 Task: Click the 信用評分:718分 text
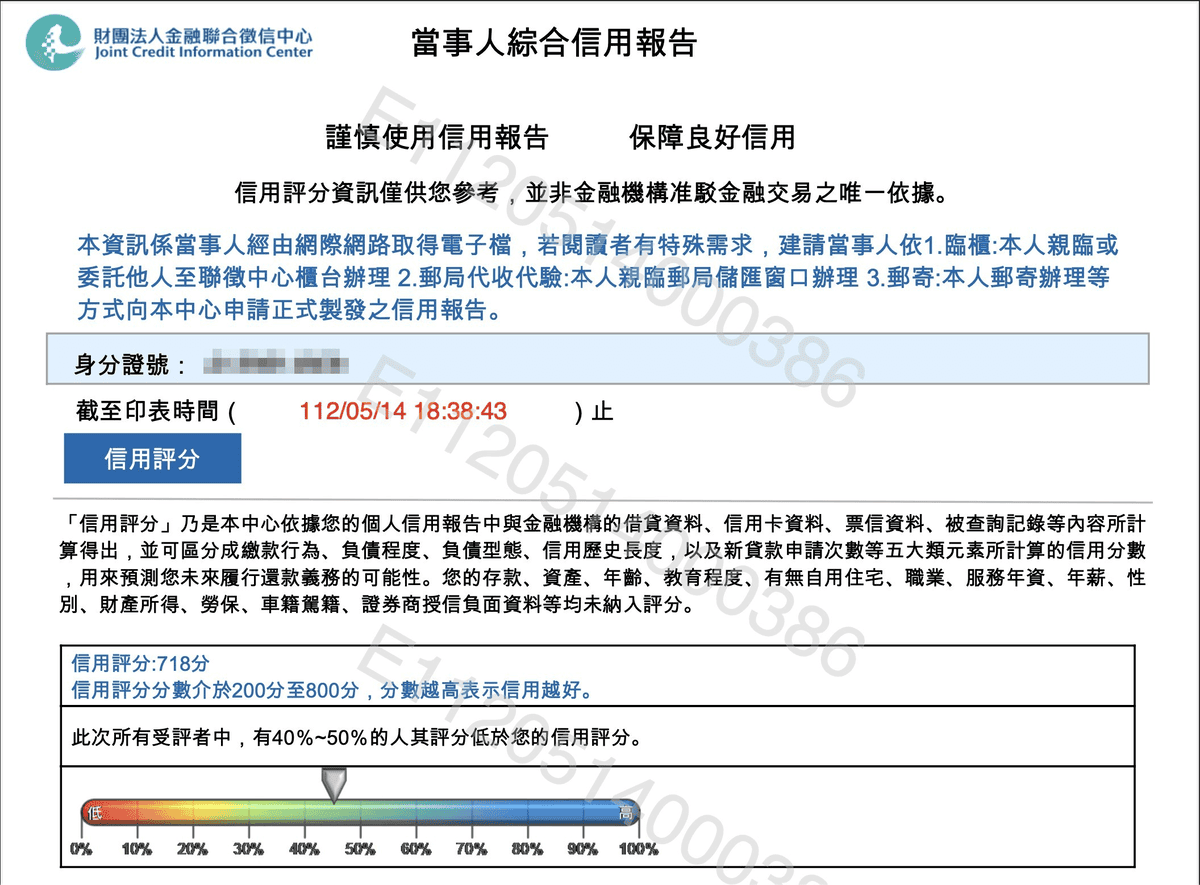click(x=141, y=663)
